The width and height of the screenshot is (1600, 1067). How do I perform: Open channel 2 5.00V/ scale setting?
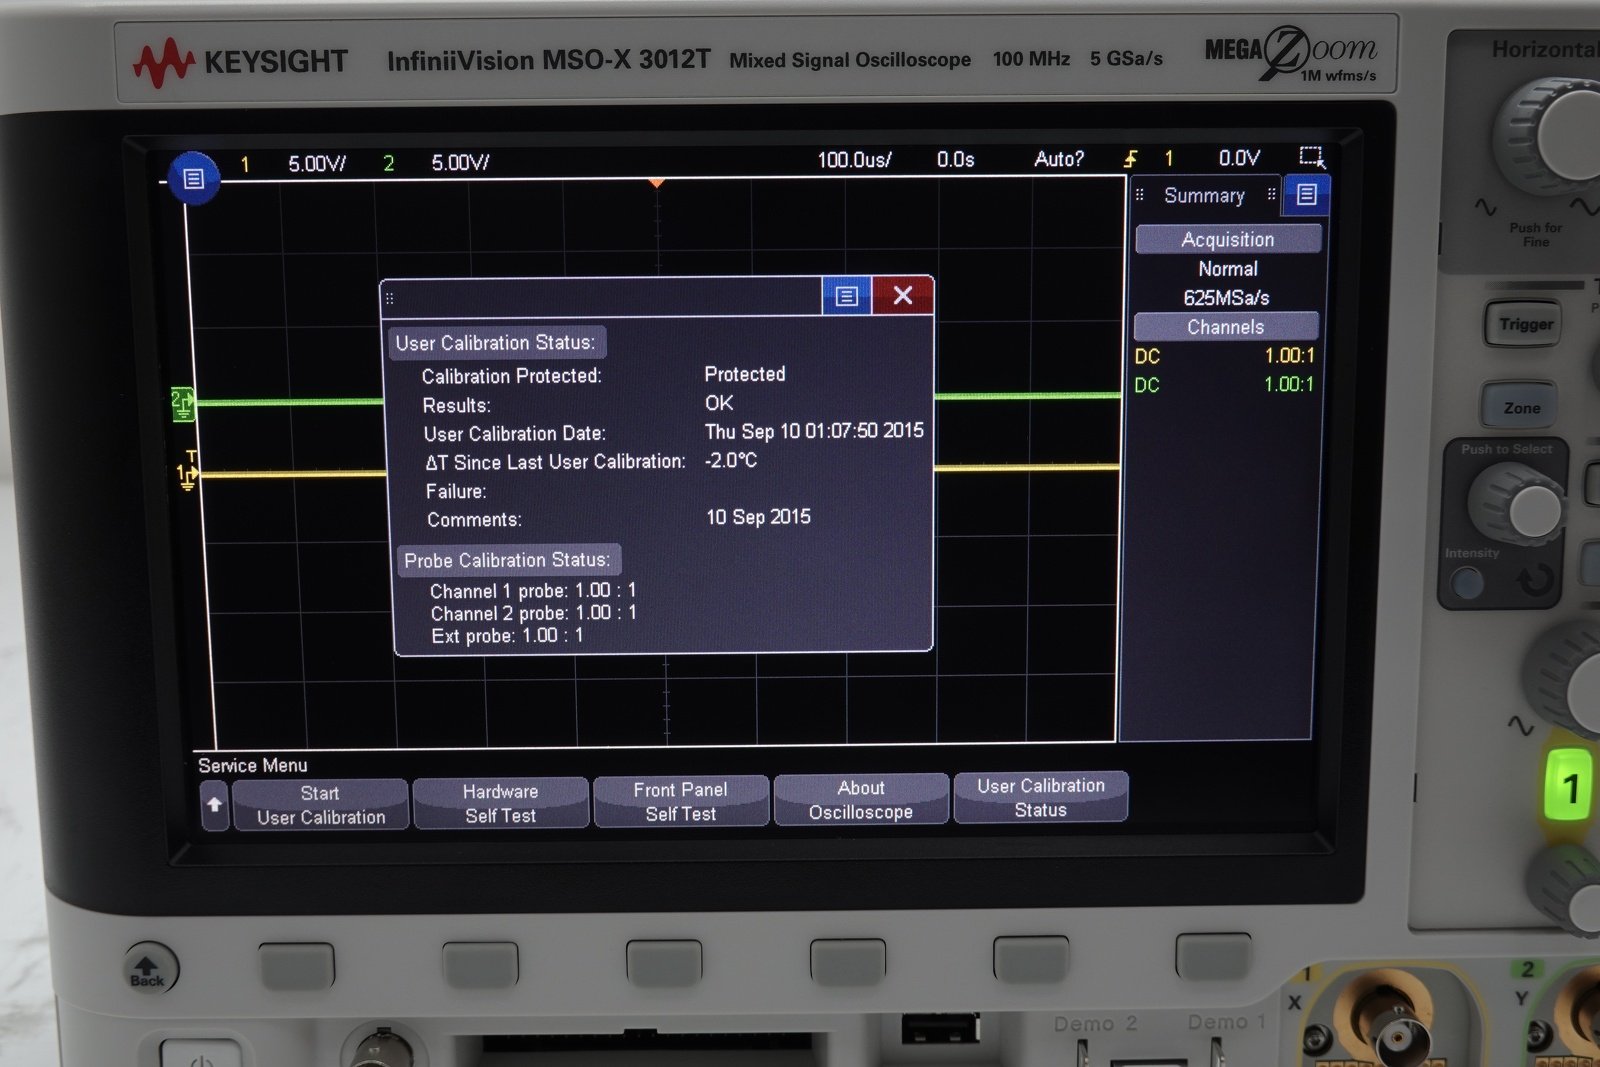coord(460,162)
